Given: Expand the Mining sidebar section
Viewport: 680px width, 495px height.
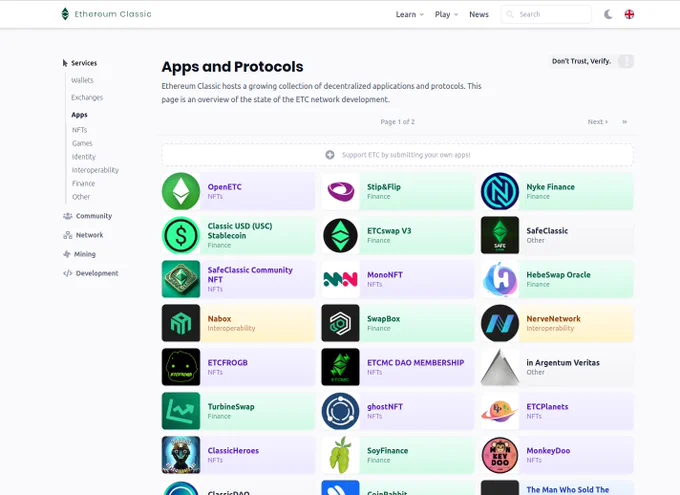Looking at the screenshot, I should [x=79, y=254].
